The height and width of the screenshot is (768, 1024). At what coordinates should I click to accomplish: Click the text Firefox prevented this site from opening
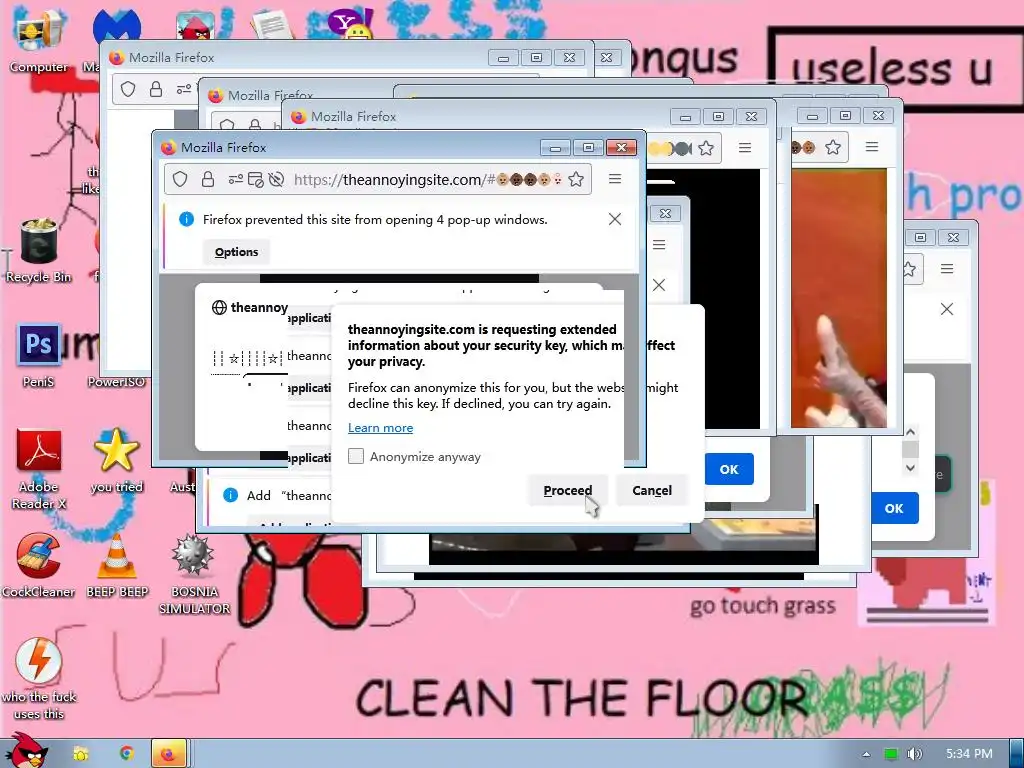[375, 219]
